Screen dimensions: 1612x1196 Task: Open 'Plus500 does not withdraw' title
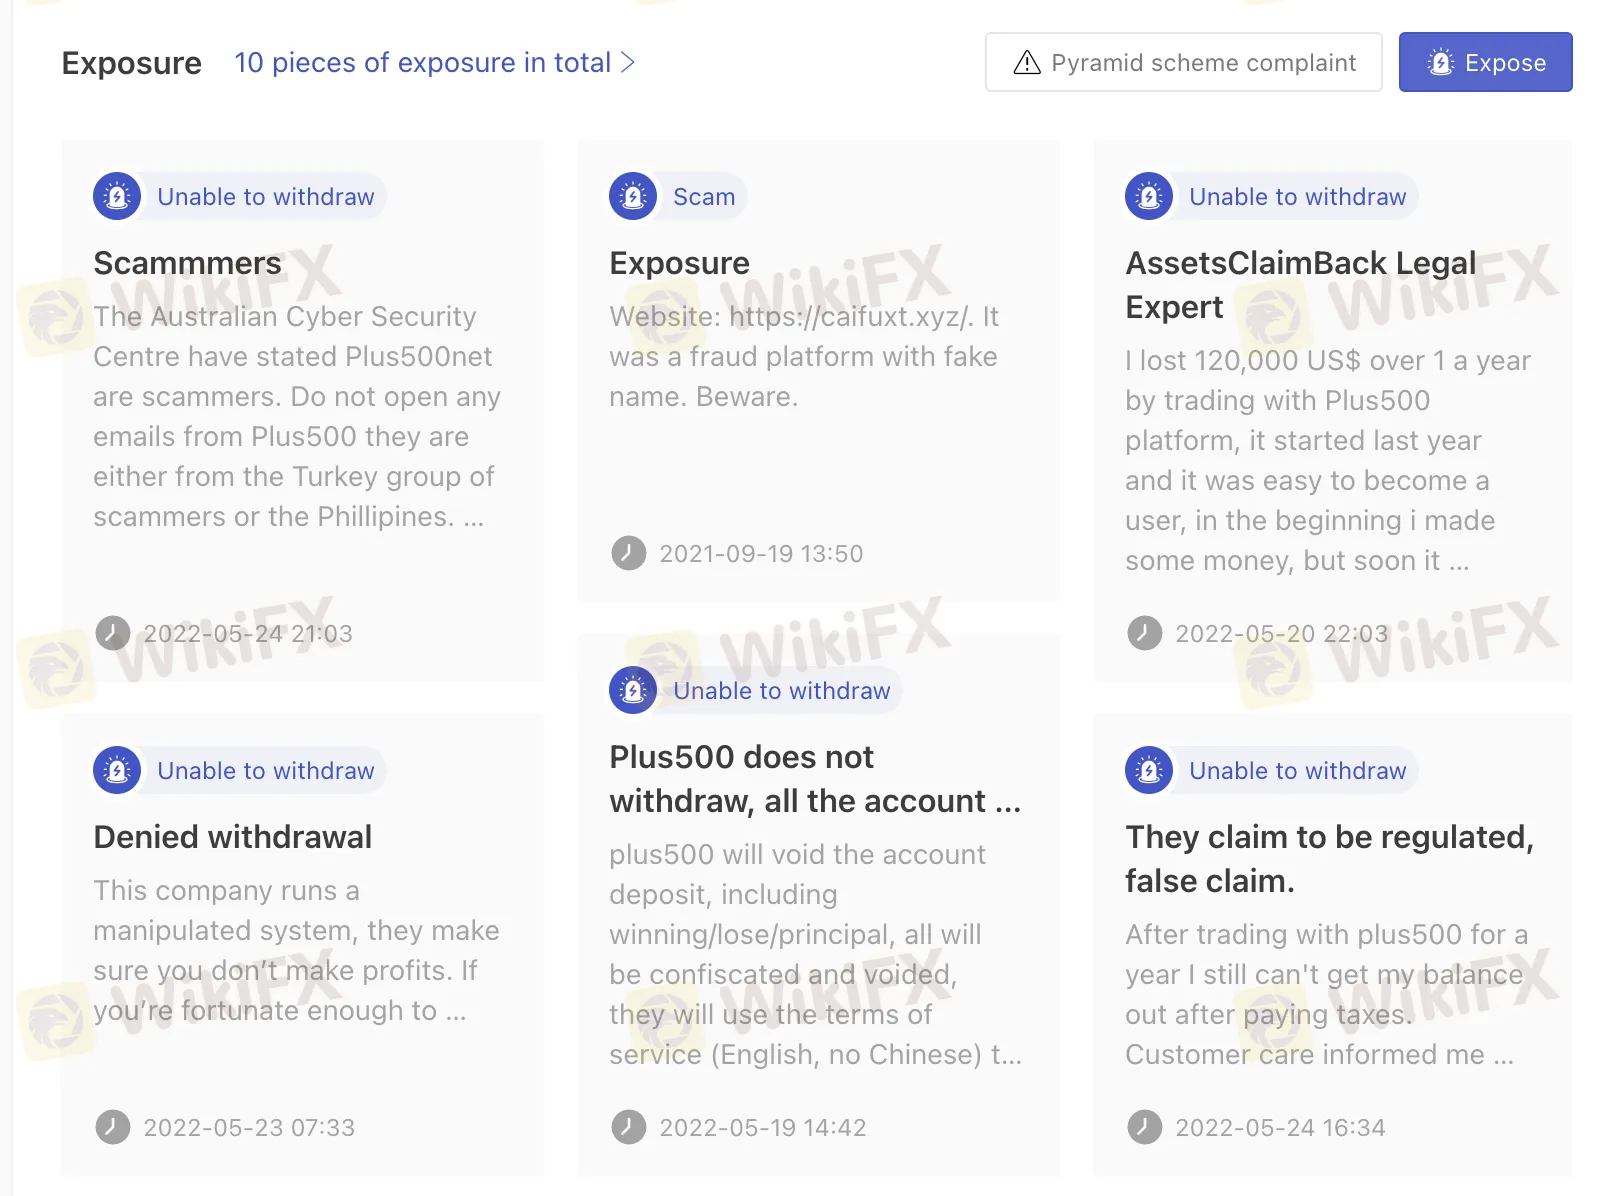point(816,779)
